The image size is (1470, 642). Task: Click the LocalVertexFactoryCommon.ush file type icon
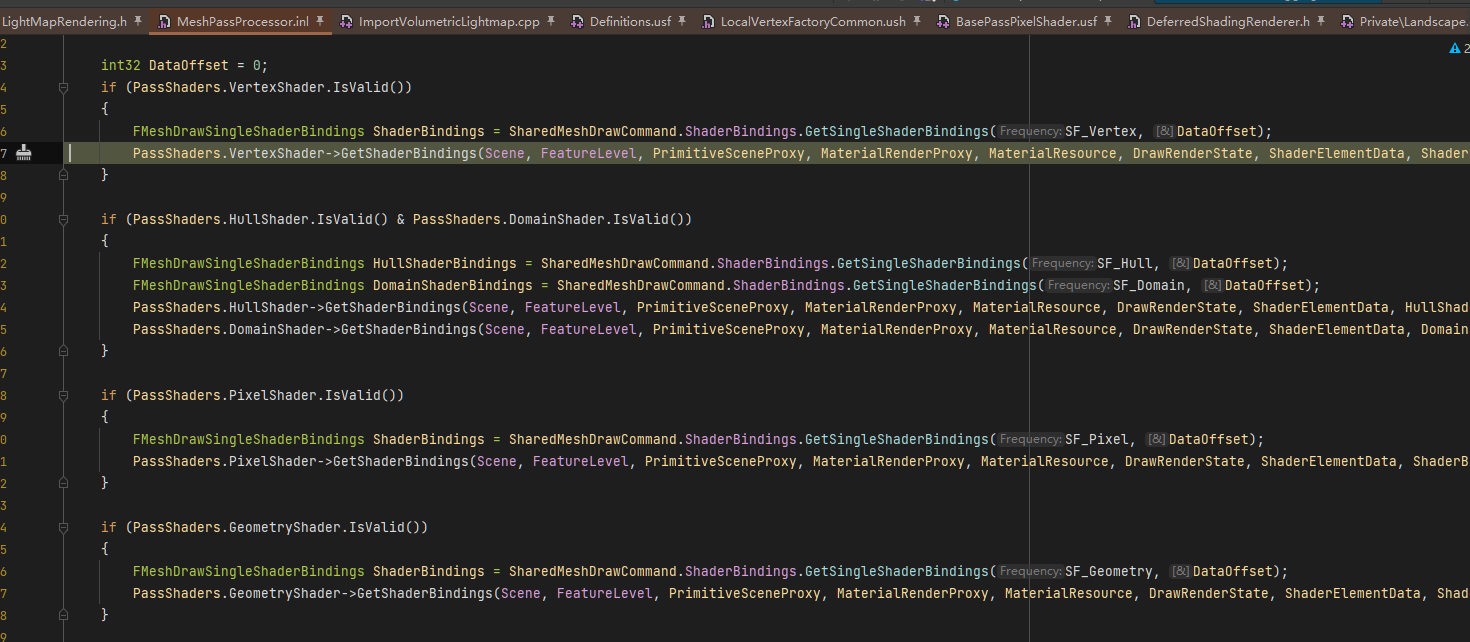click(x=708, y=21)
